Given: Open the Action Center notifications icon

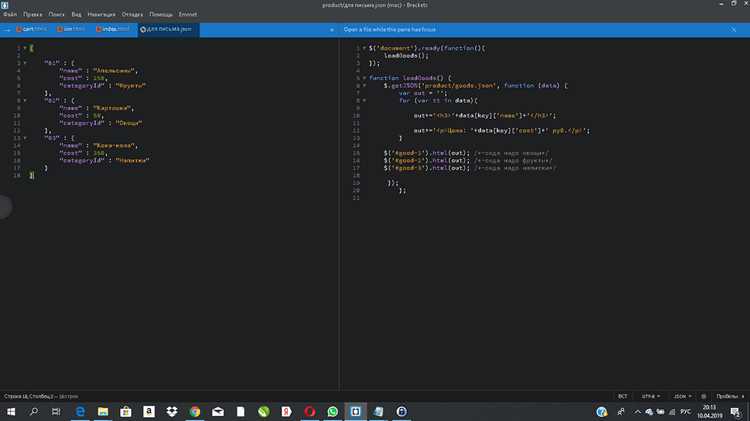Looking at the screenshot, I should coord(736,411).
